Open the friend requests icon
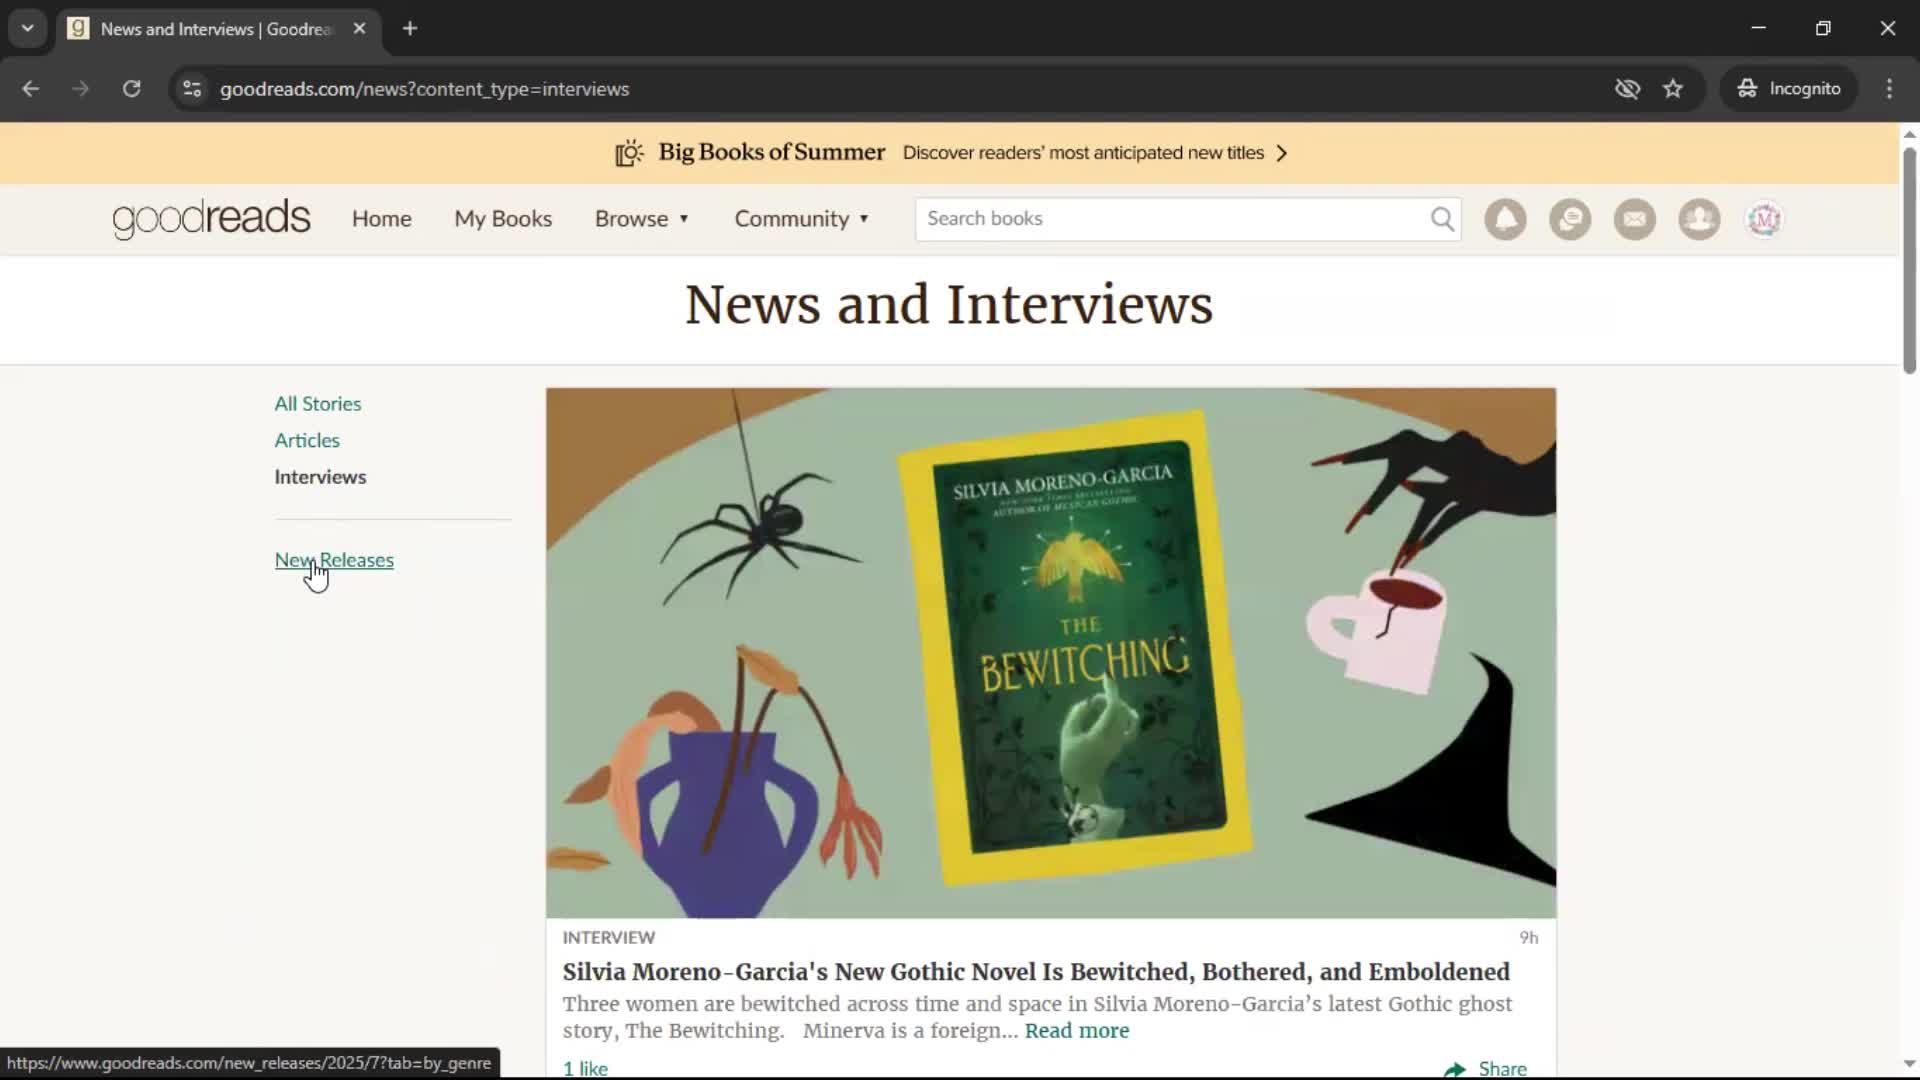This screenshot has width=1920, height=1080. (x=1699, y=219)
